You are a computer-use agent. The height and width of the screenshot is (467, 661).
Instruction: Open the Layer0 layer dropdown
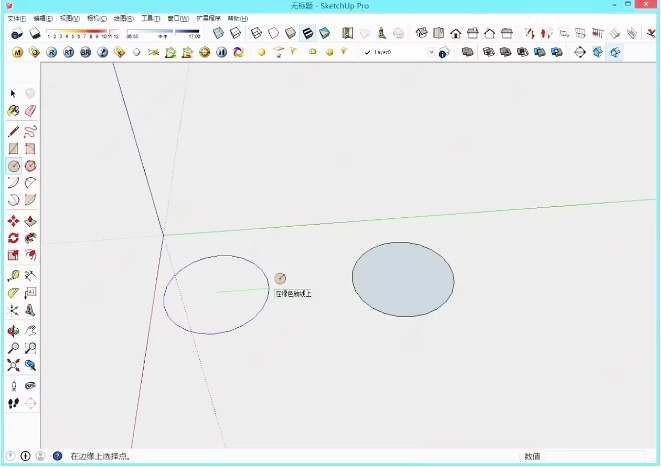[431, 52]
